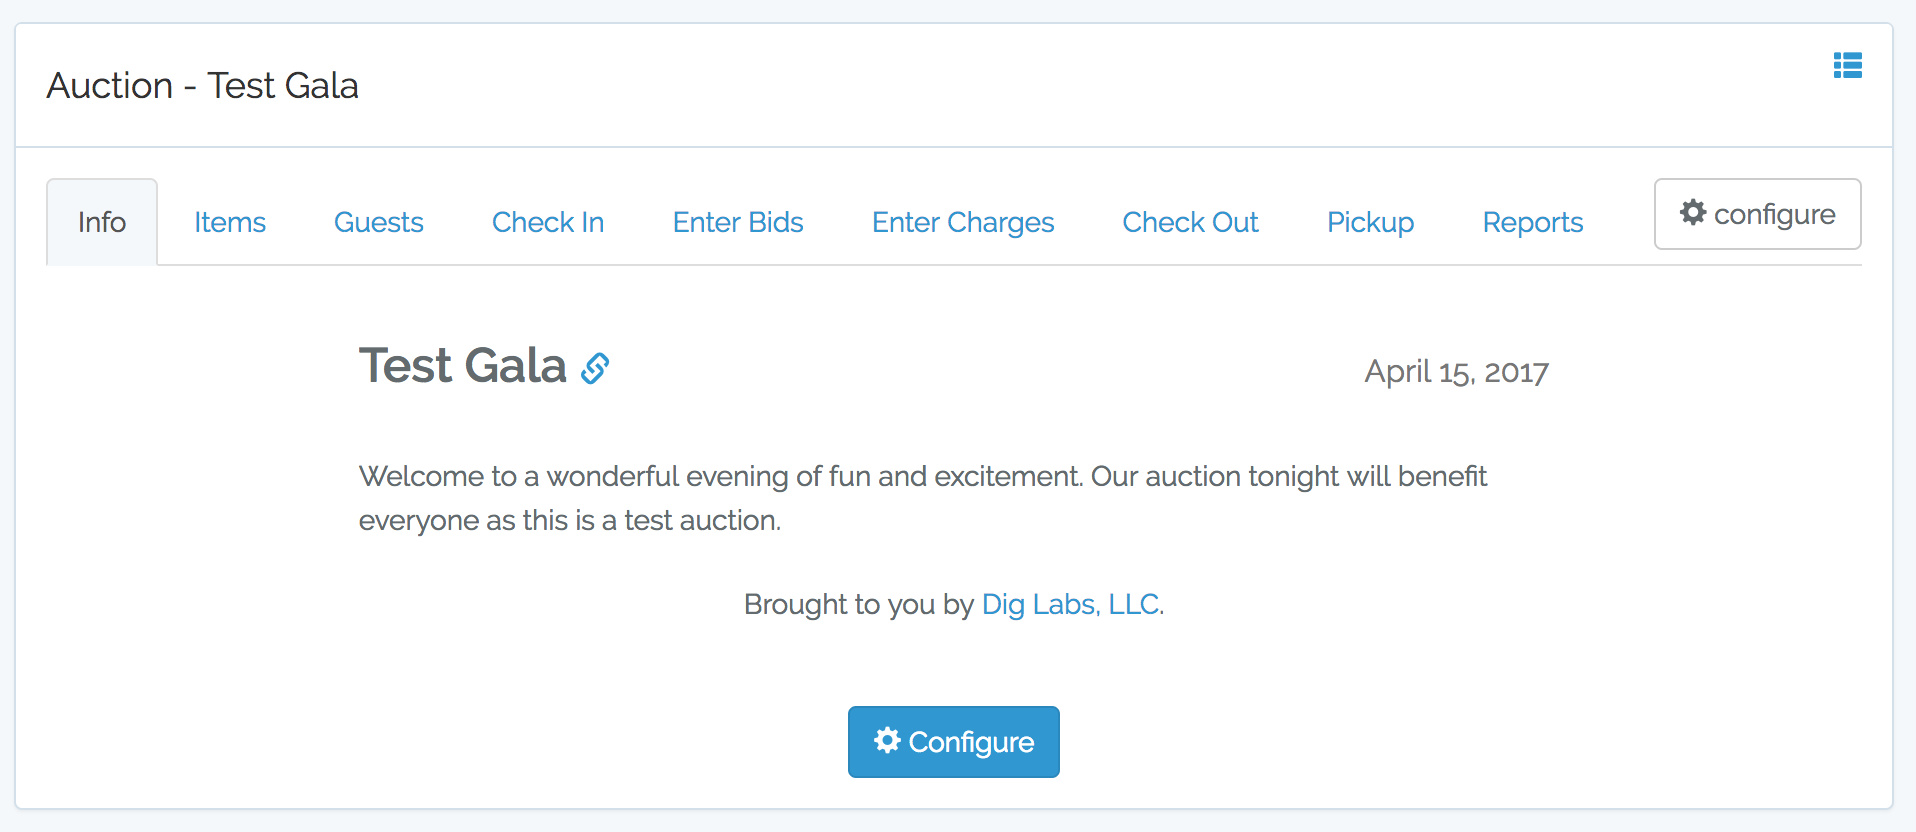Open the Check Out tab

(x=1190, y=222)
